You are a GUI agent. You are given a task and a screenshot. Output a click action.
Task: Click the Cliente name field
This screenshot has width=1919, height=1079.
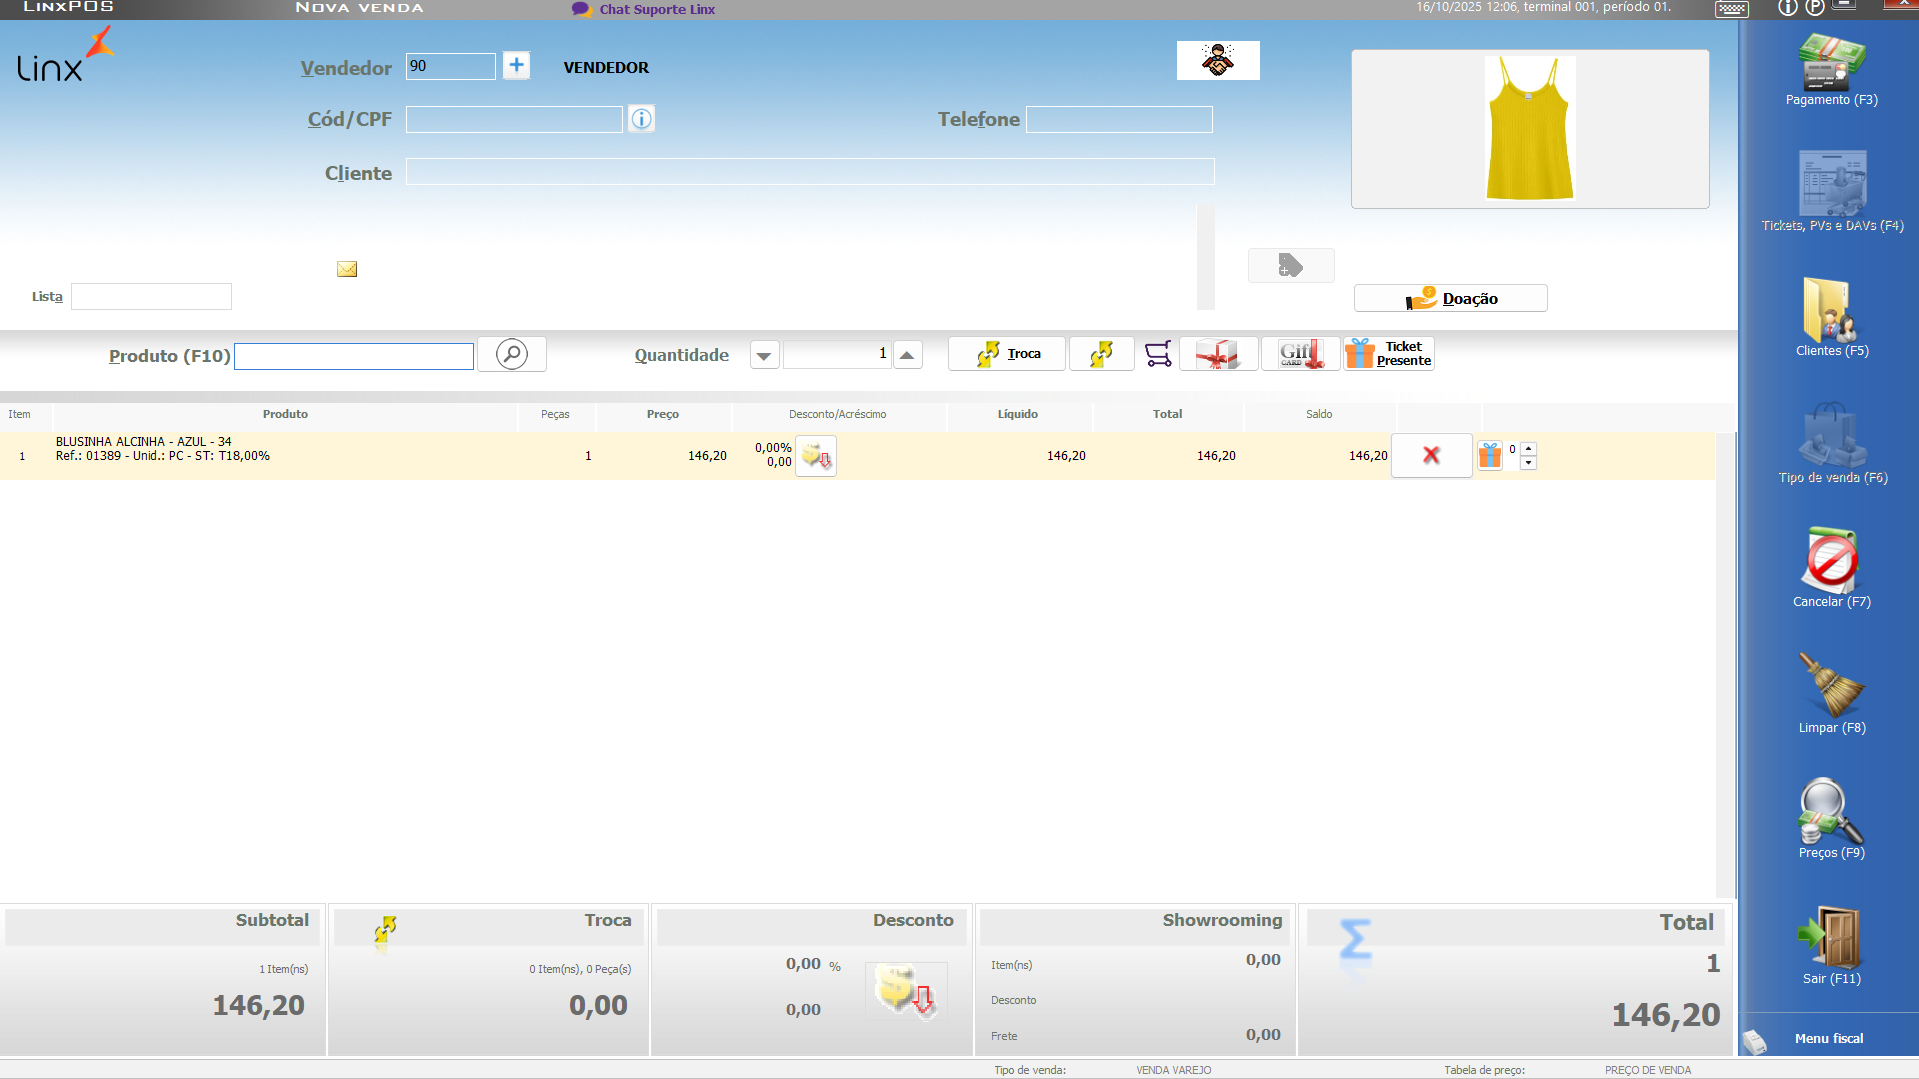click(x=810, y=172)
